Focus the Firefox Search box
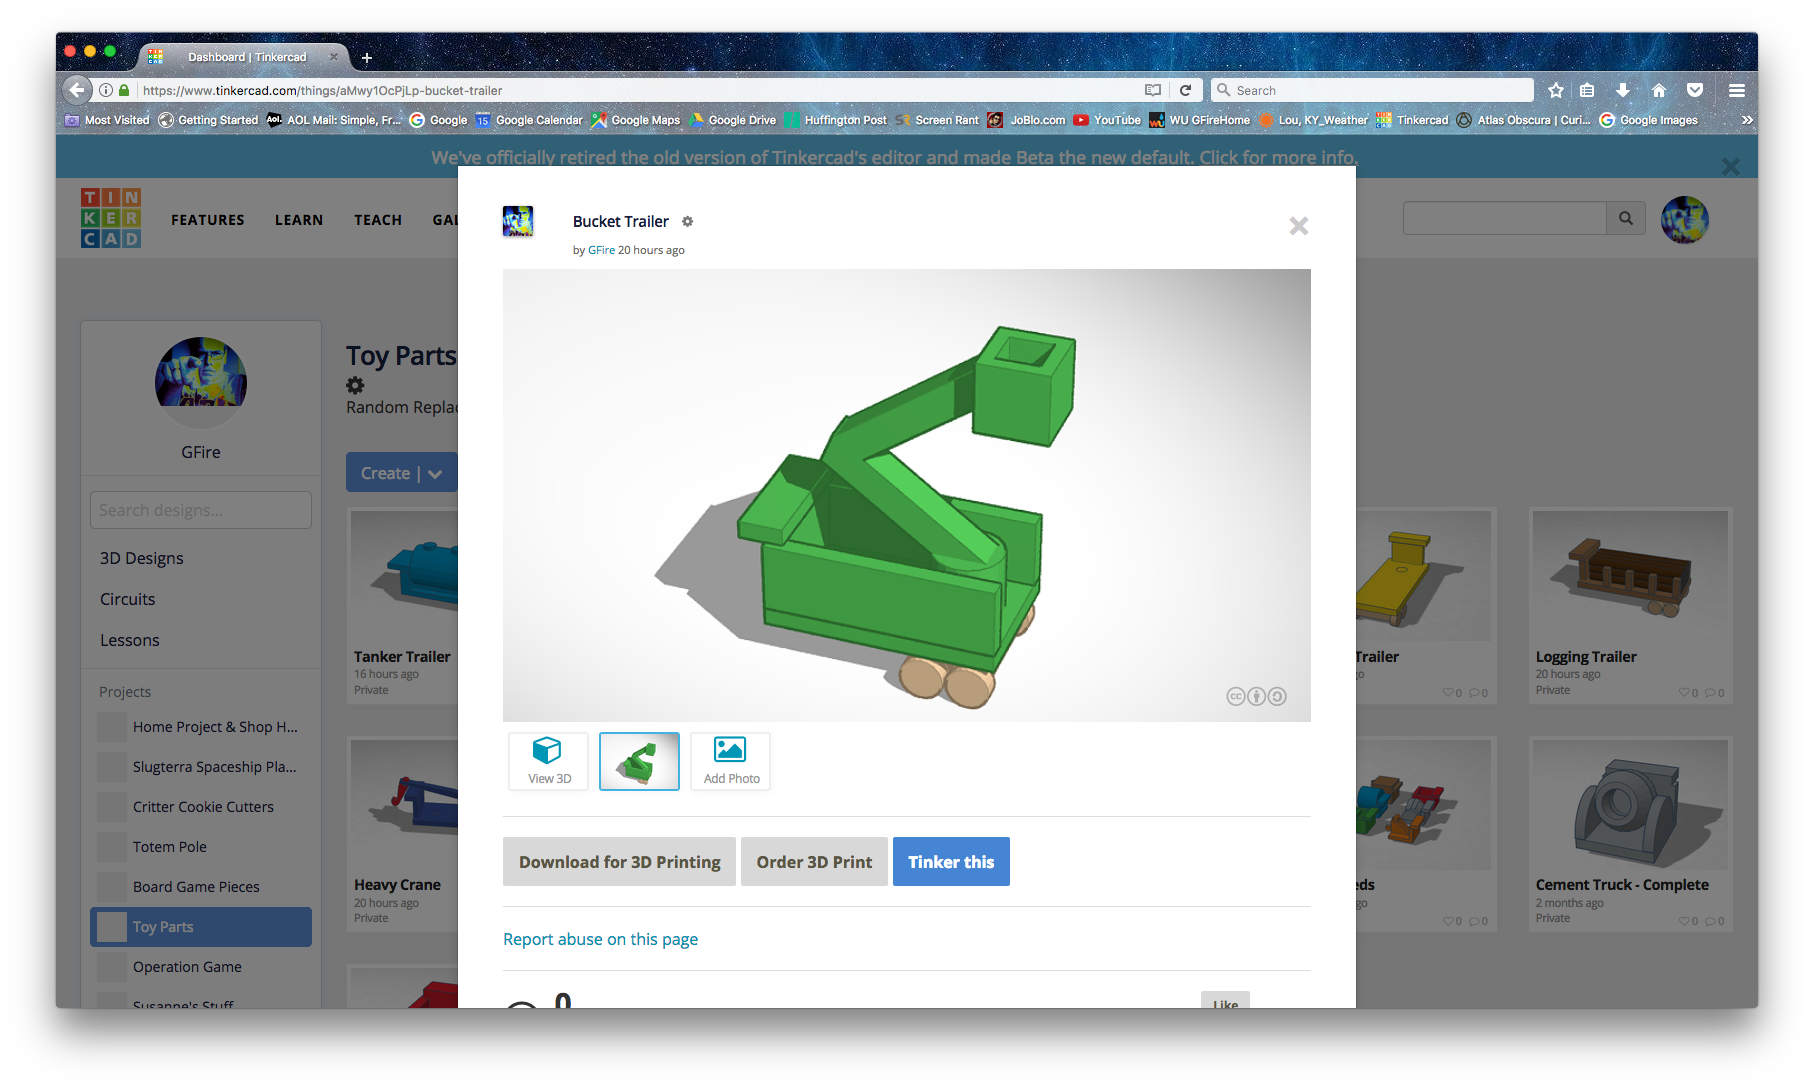 (x=1372, y=90)
